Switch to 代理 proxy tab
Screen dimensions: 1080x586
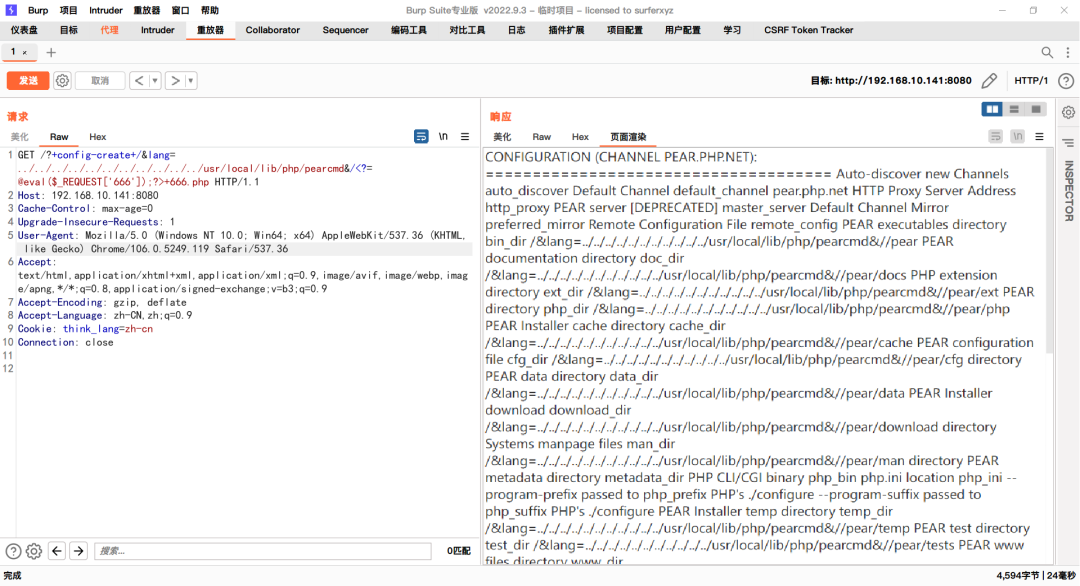110,30
